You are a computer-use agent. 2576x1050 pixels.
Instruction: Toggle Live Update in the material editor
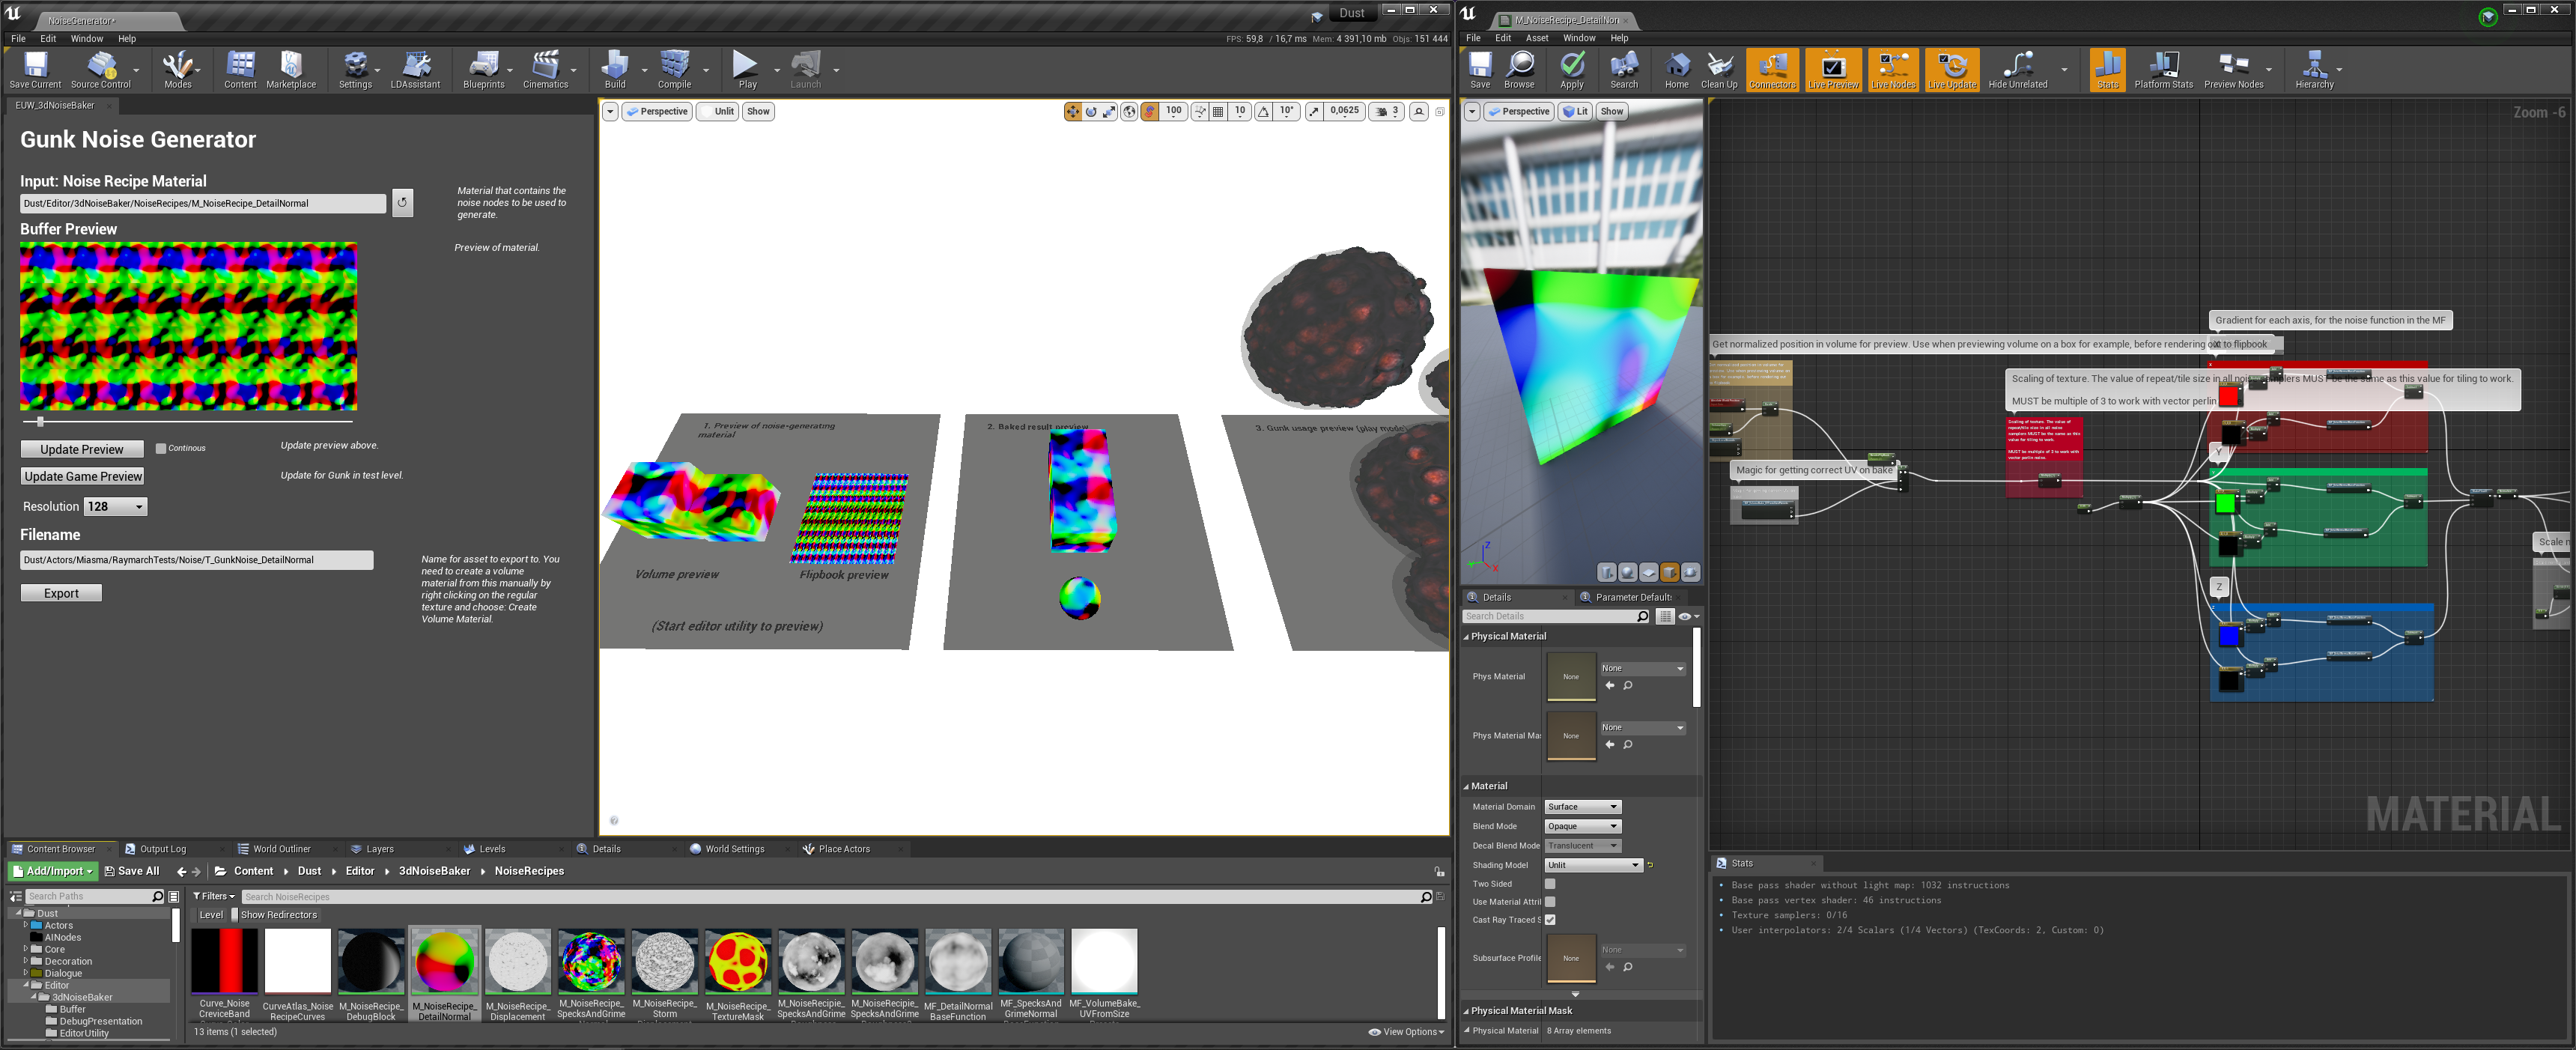(1952, 70)
